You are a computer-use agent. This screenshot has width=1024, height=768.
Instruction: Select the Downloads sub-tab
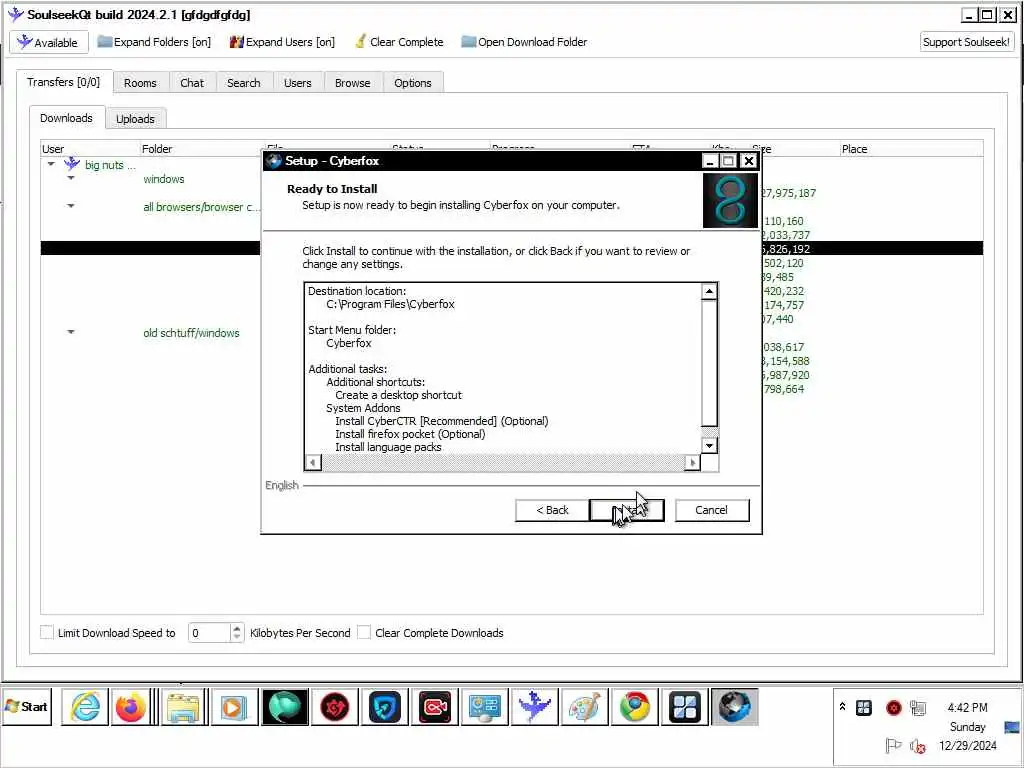point(67,118)
